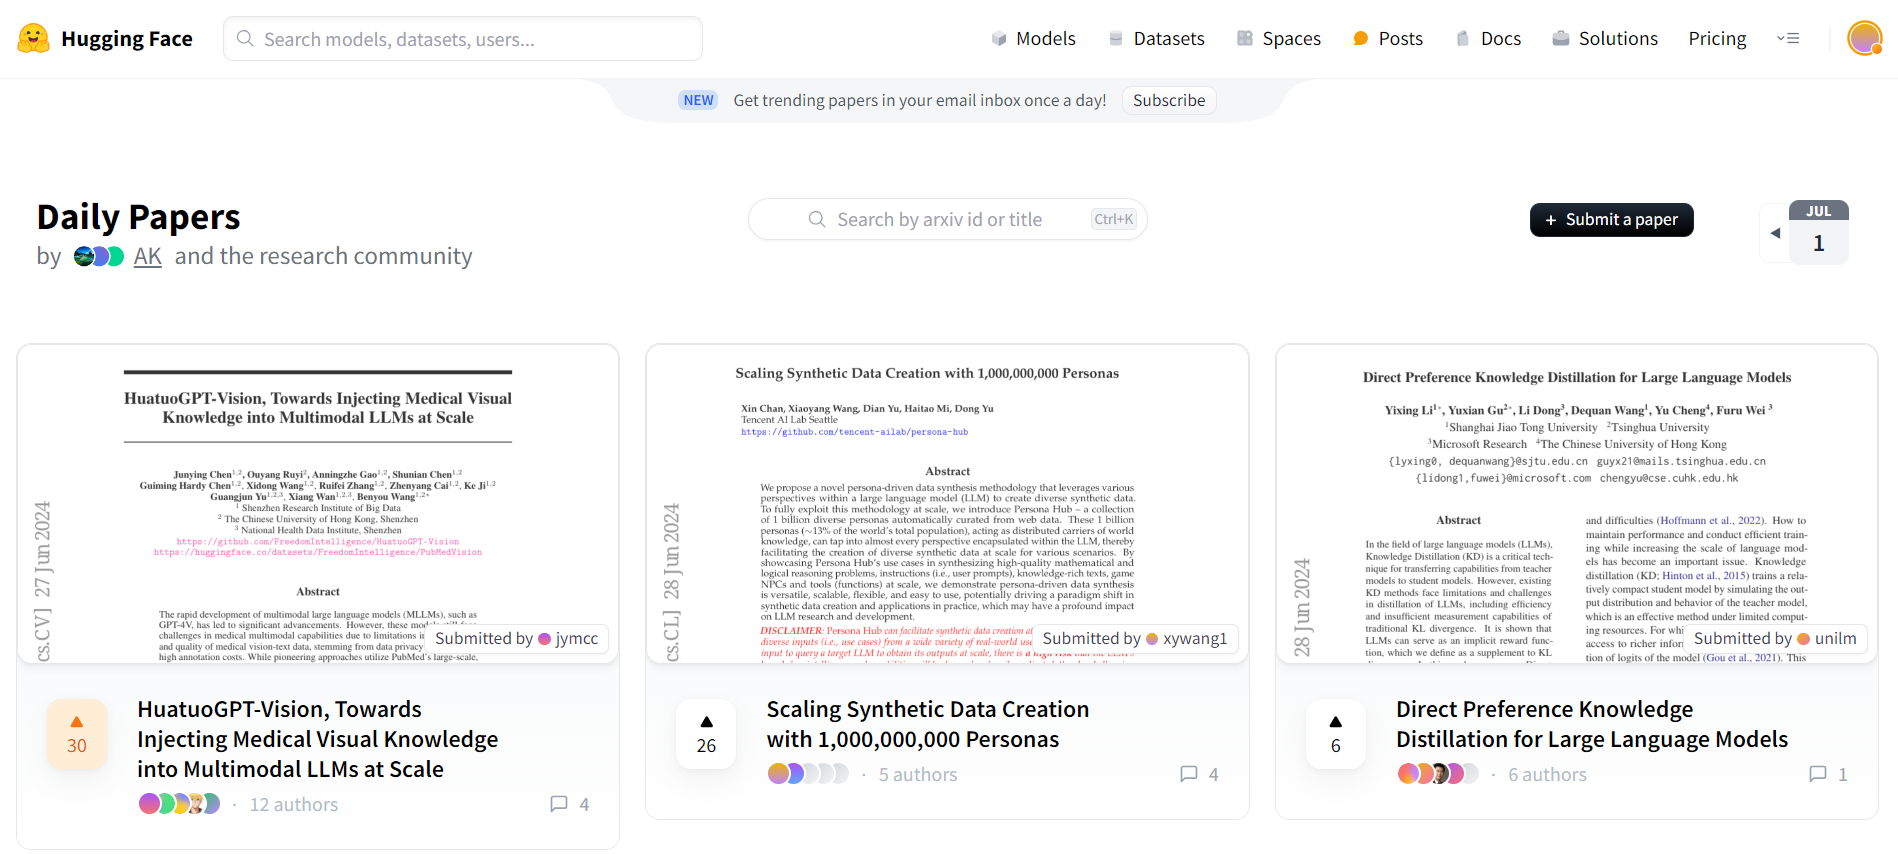Click author avatars on Personas paper card
The width and height of the screenshot is (1898, 854).
click(808, 774)
